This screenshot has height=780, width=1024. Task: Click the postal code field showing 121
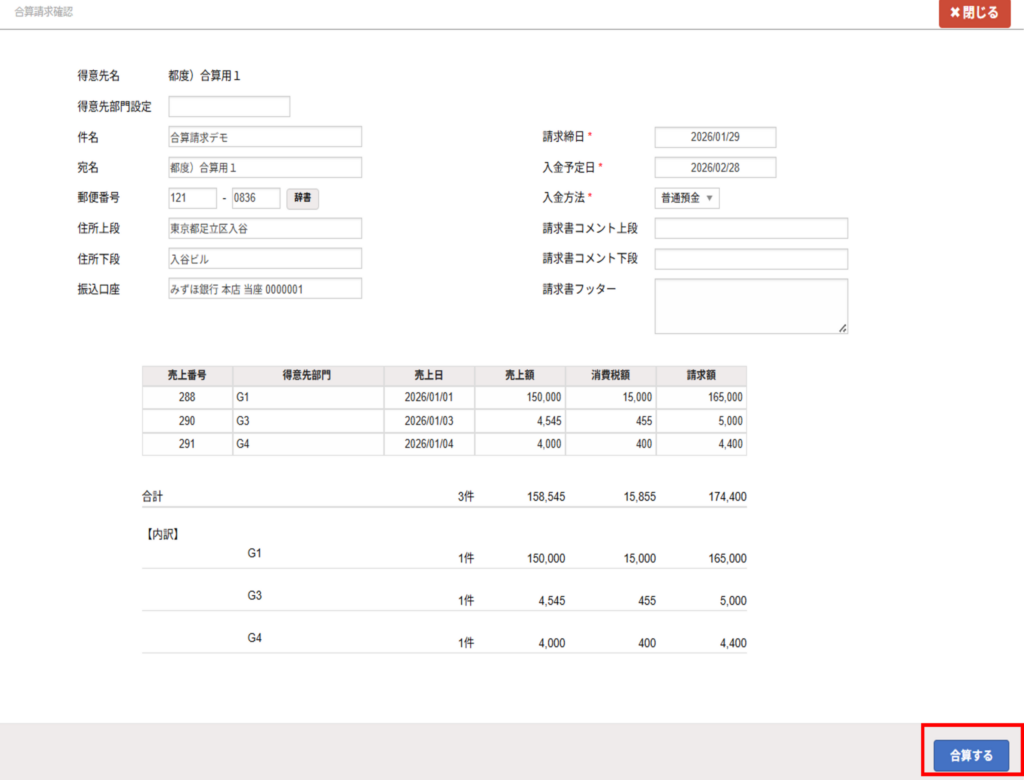click(192, 198)
